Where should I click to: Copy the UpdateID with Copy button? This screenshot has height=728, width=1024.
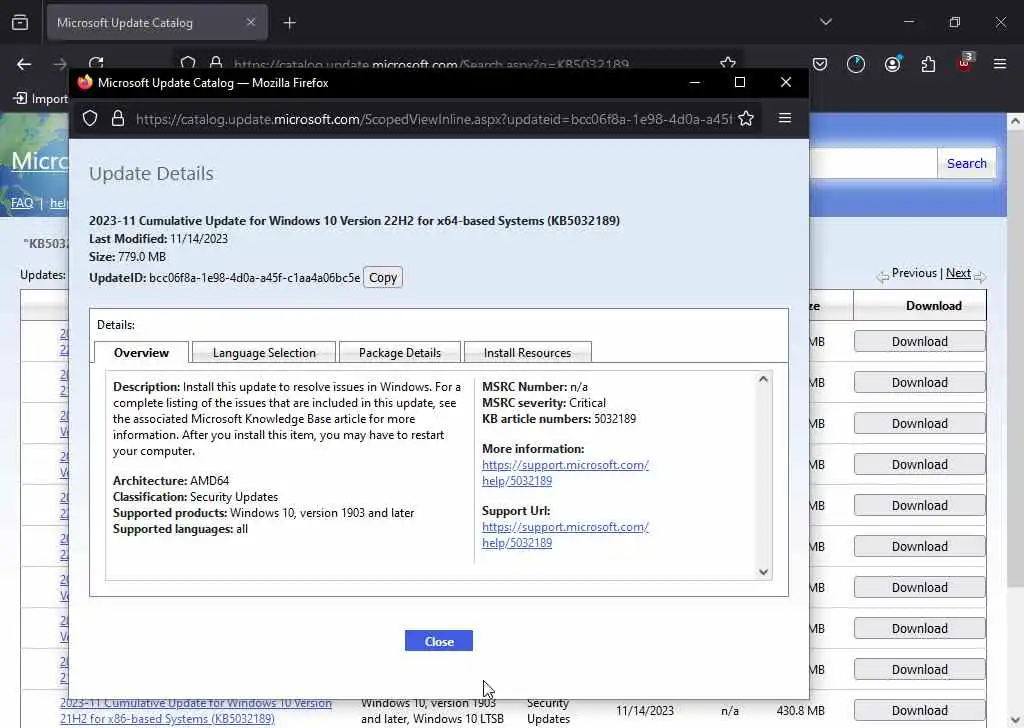click(383, 277)
